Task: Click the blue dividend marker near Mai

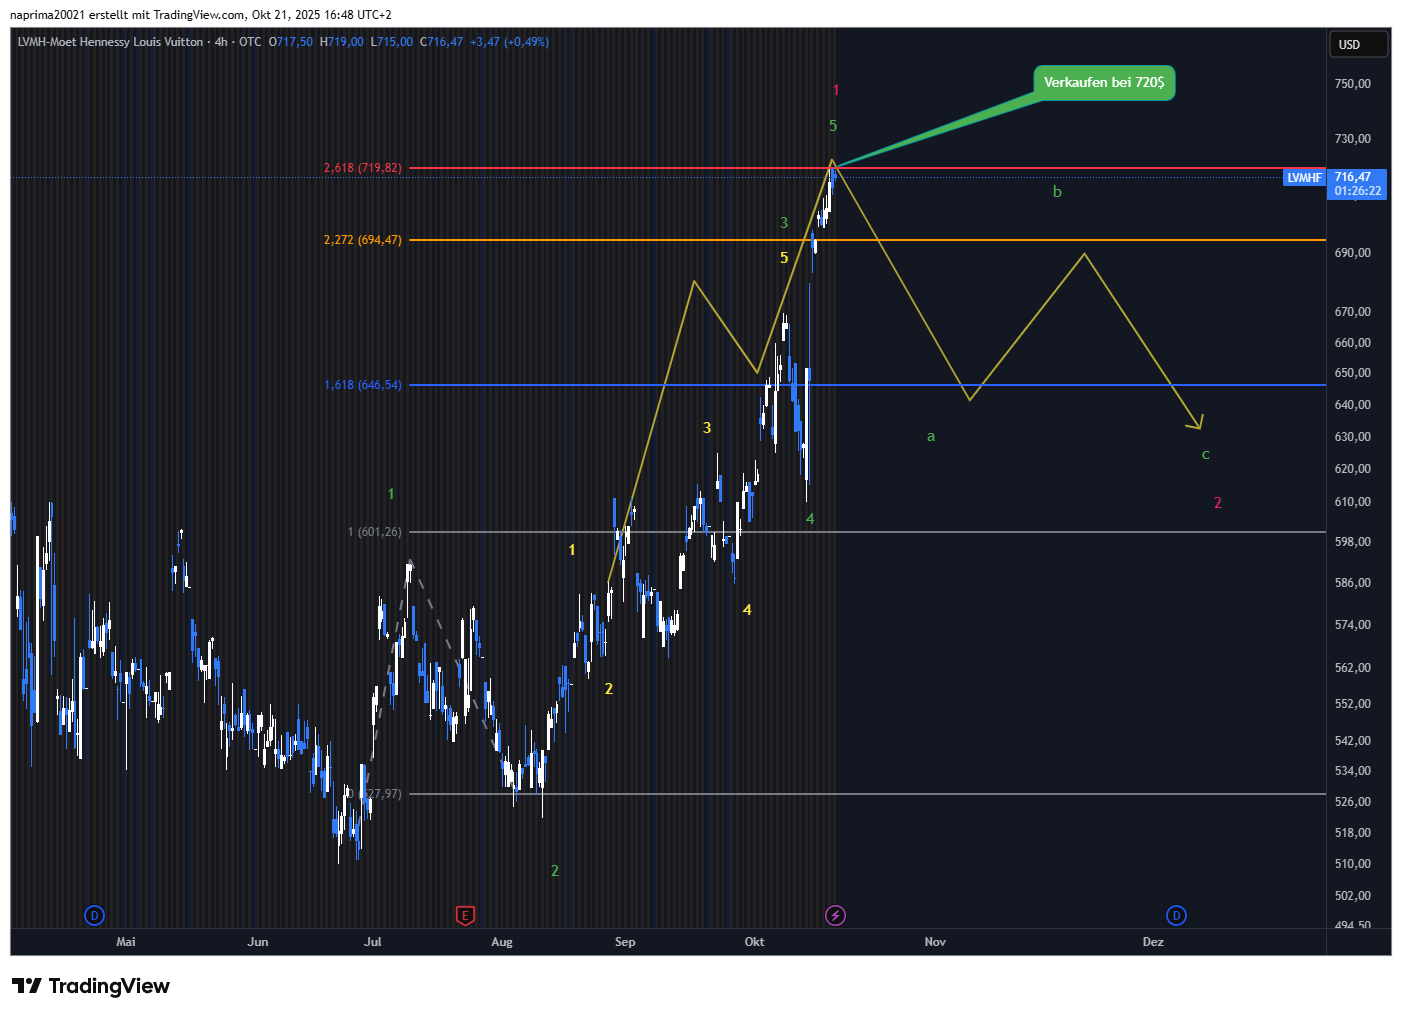Action: point(94,915)
